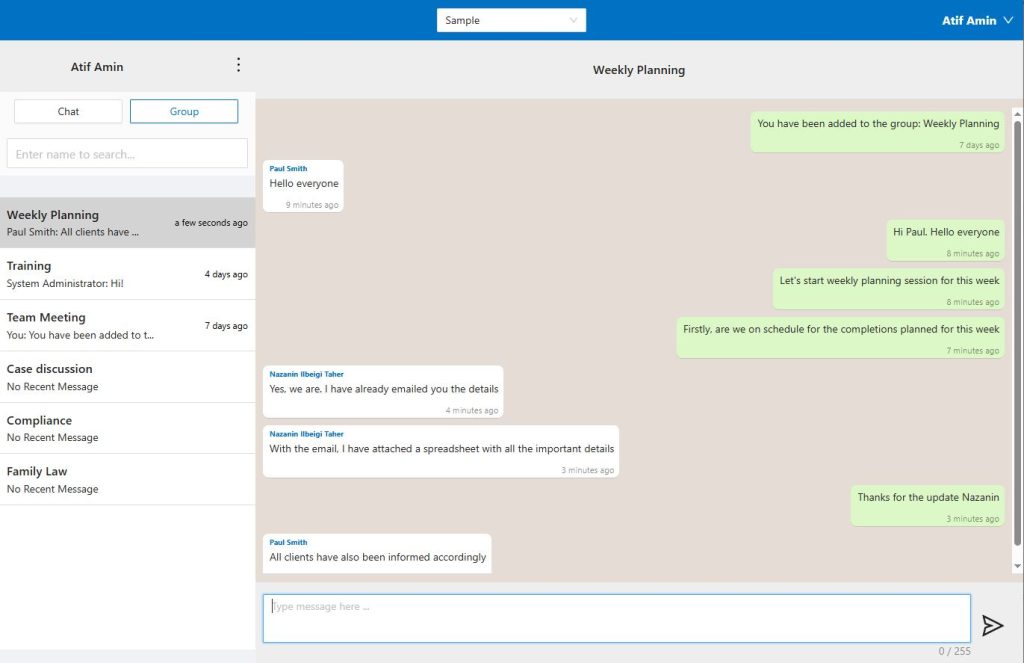
Task: Click the send message paper plane icon
Action: coord(991,625)
